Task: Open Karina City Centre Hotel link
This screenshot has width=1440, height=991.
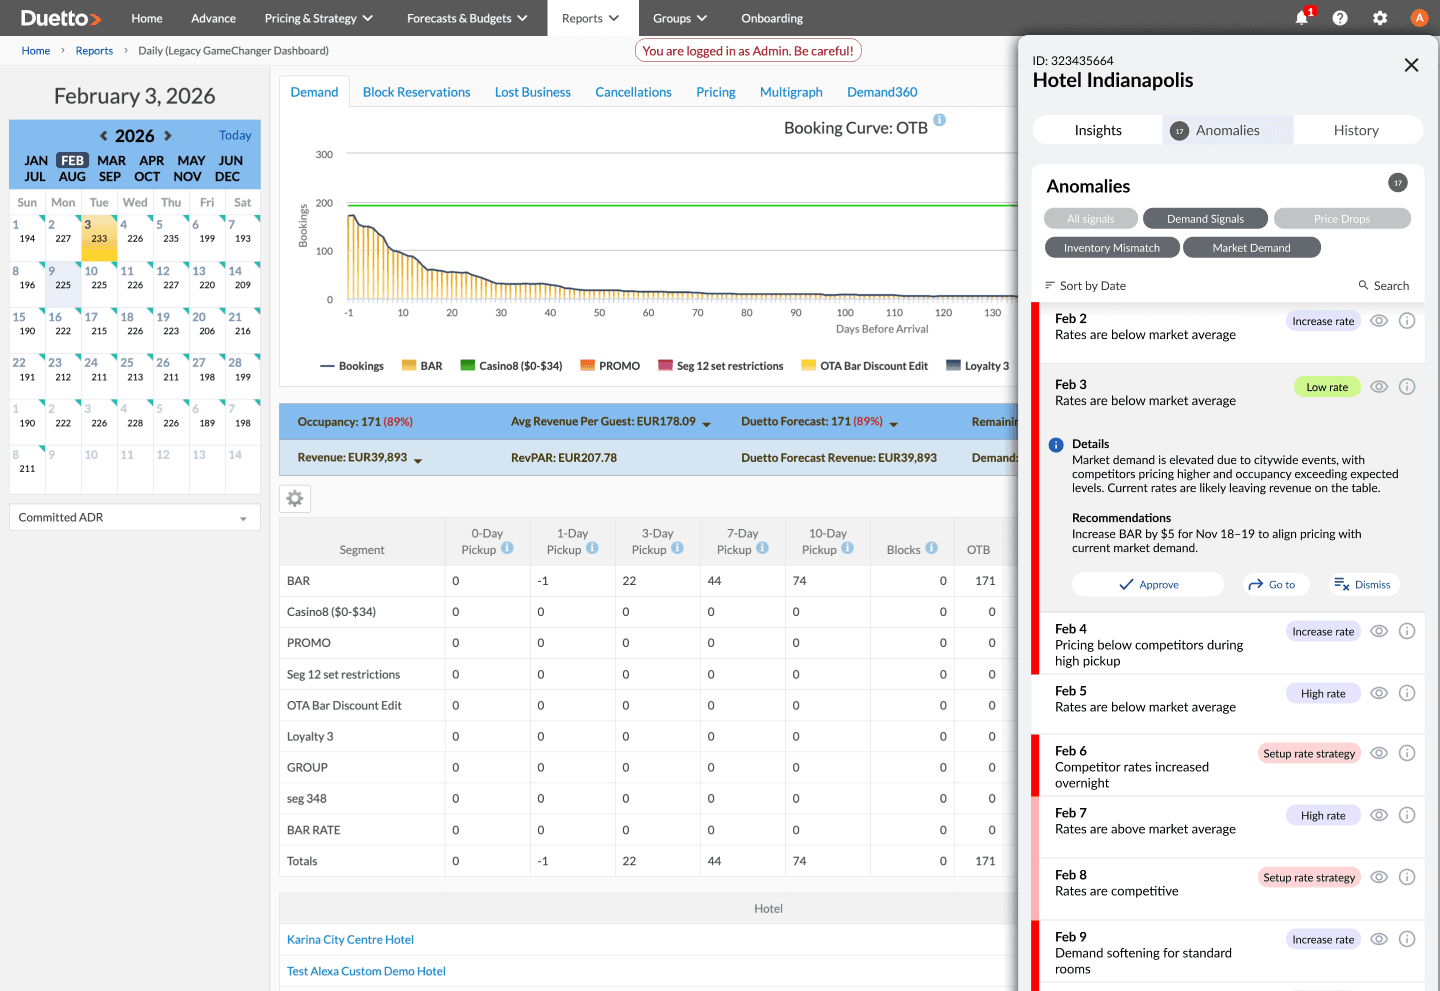Action: (x=350, y=940)
